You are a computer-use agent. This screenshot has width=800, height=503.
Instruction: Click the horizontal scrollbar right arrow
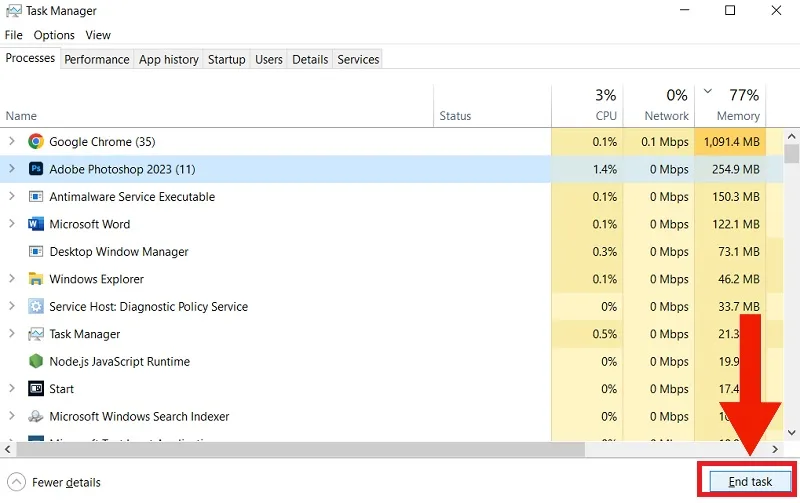pyautogui.click(x=775, y=449)
